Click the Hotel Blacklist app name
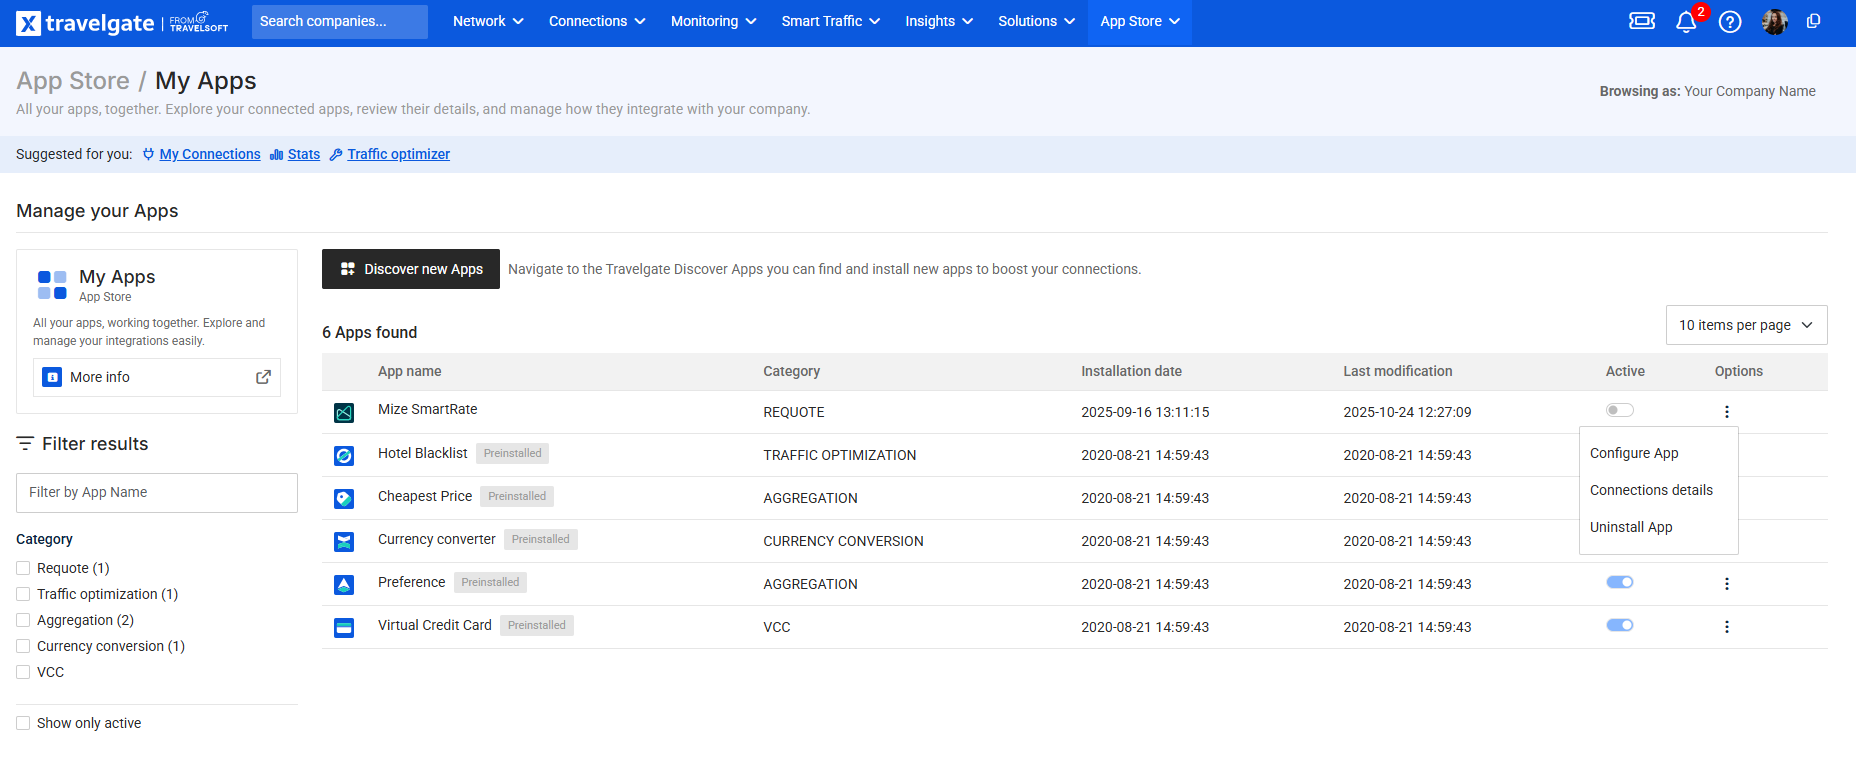 [423, 453]
